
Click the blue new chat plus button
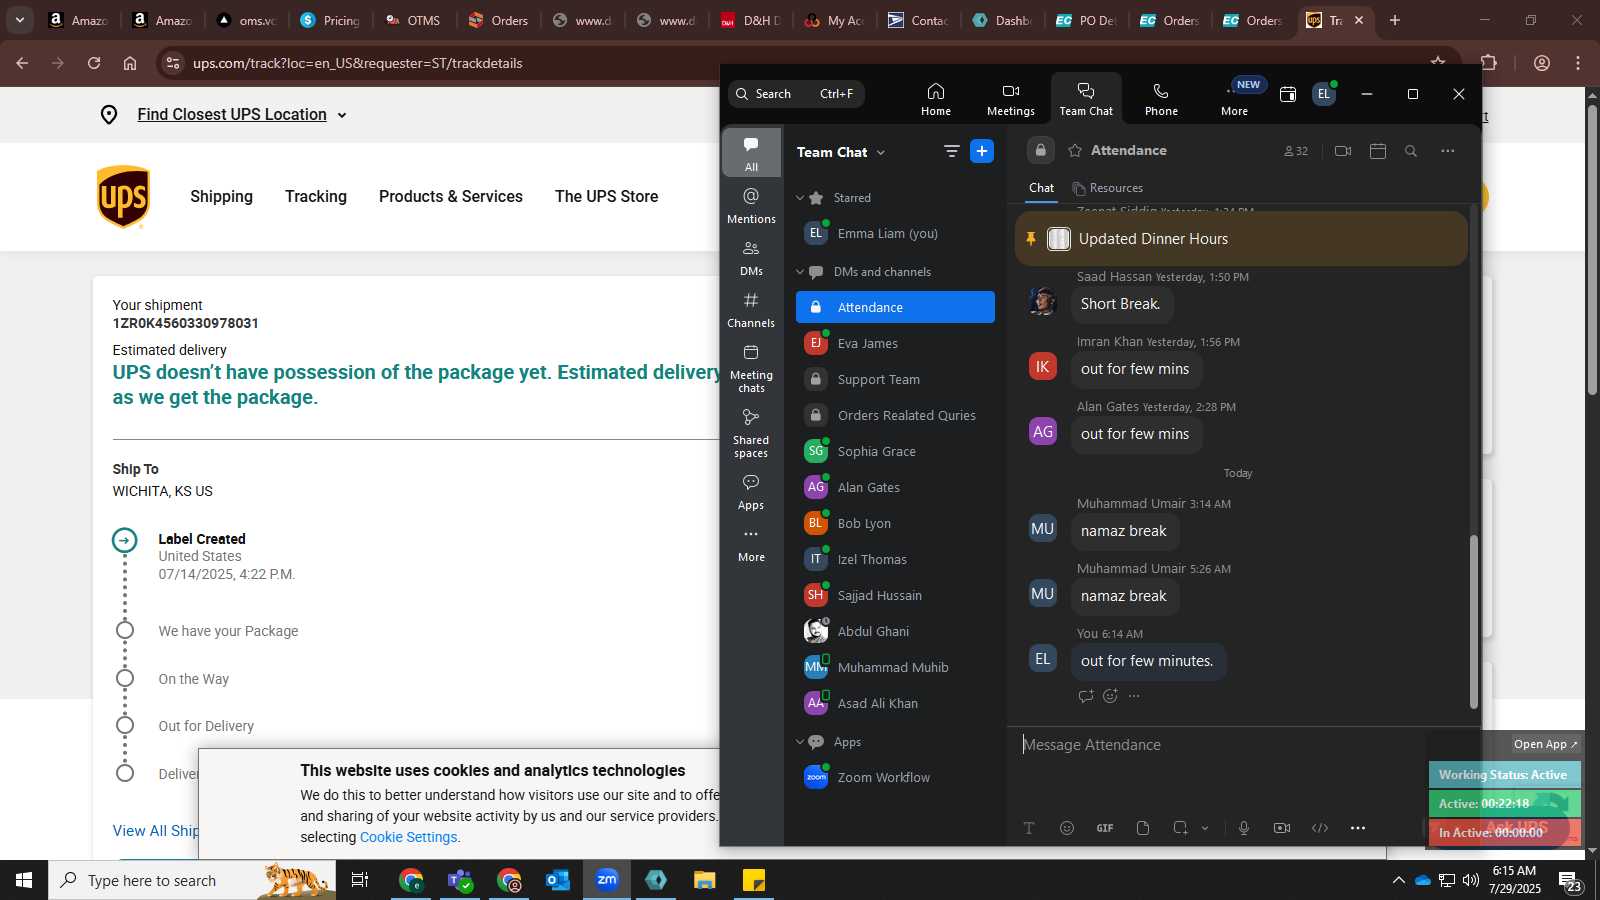(x=982, y=151)
